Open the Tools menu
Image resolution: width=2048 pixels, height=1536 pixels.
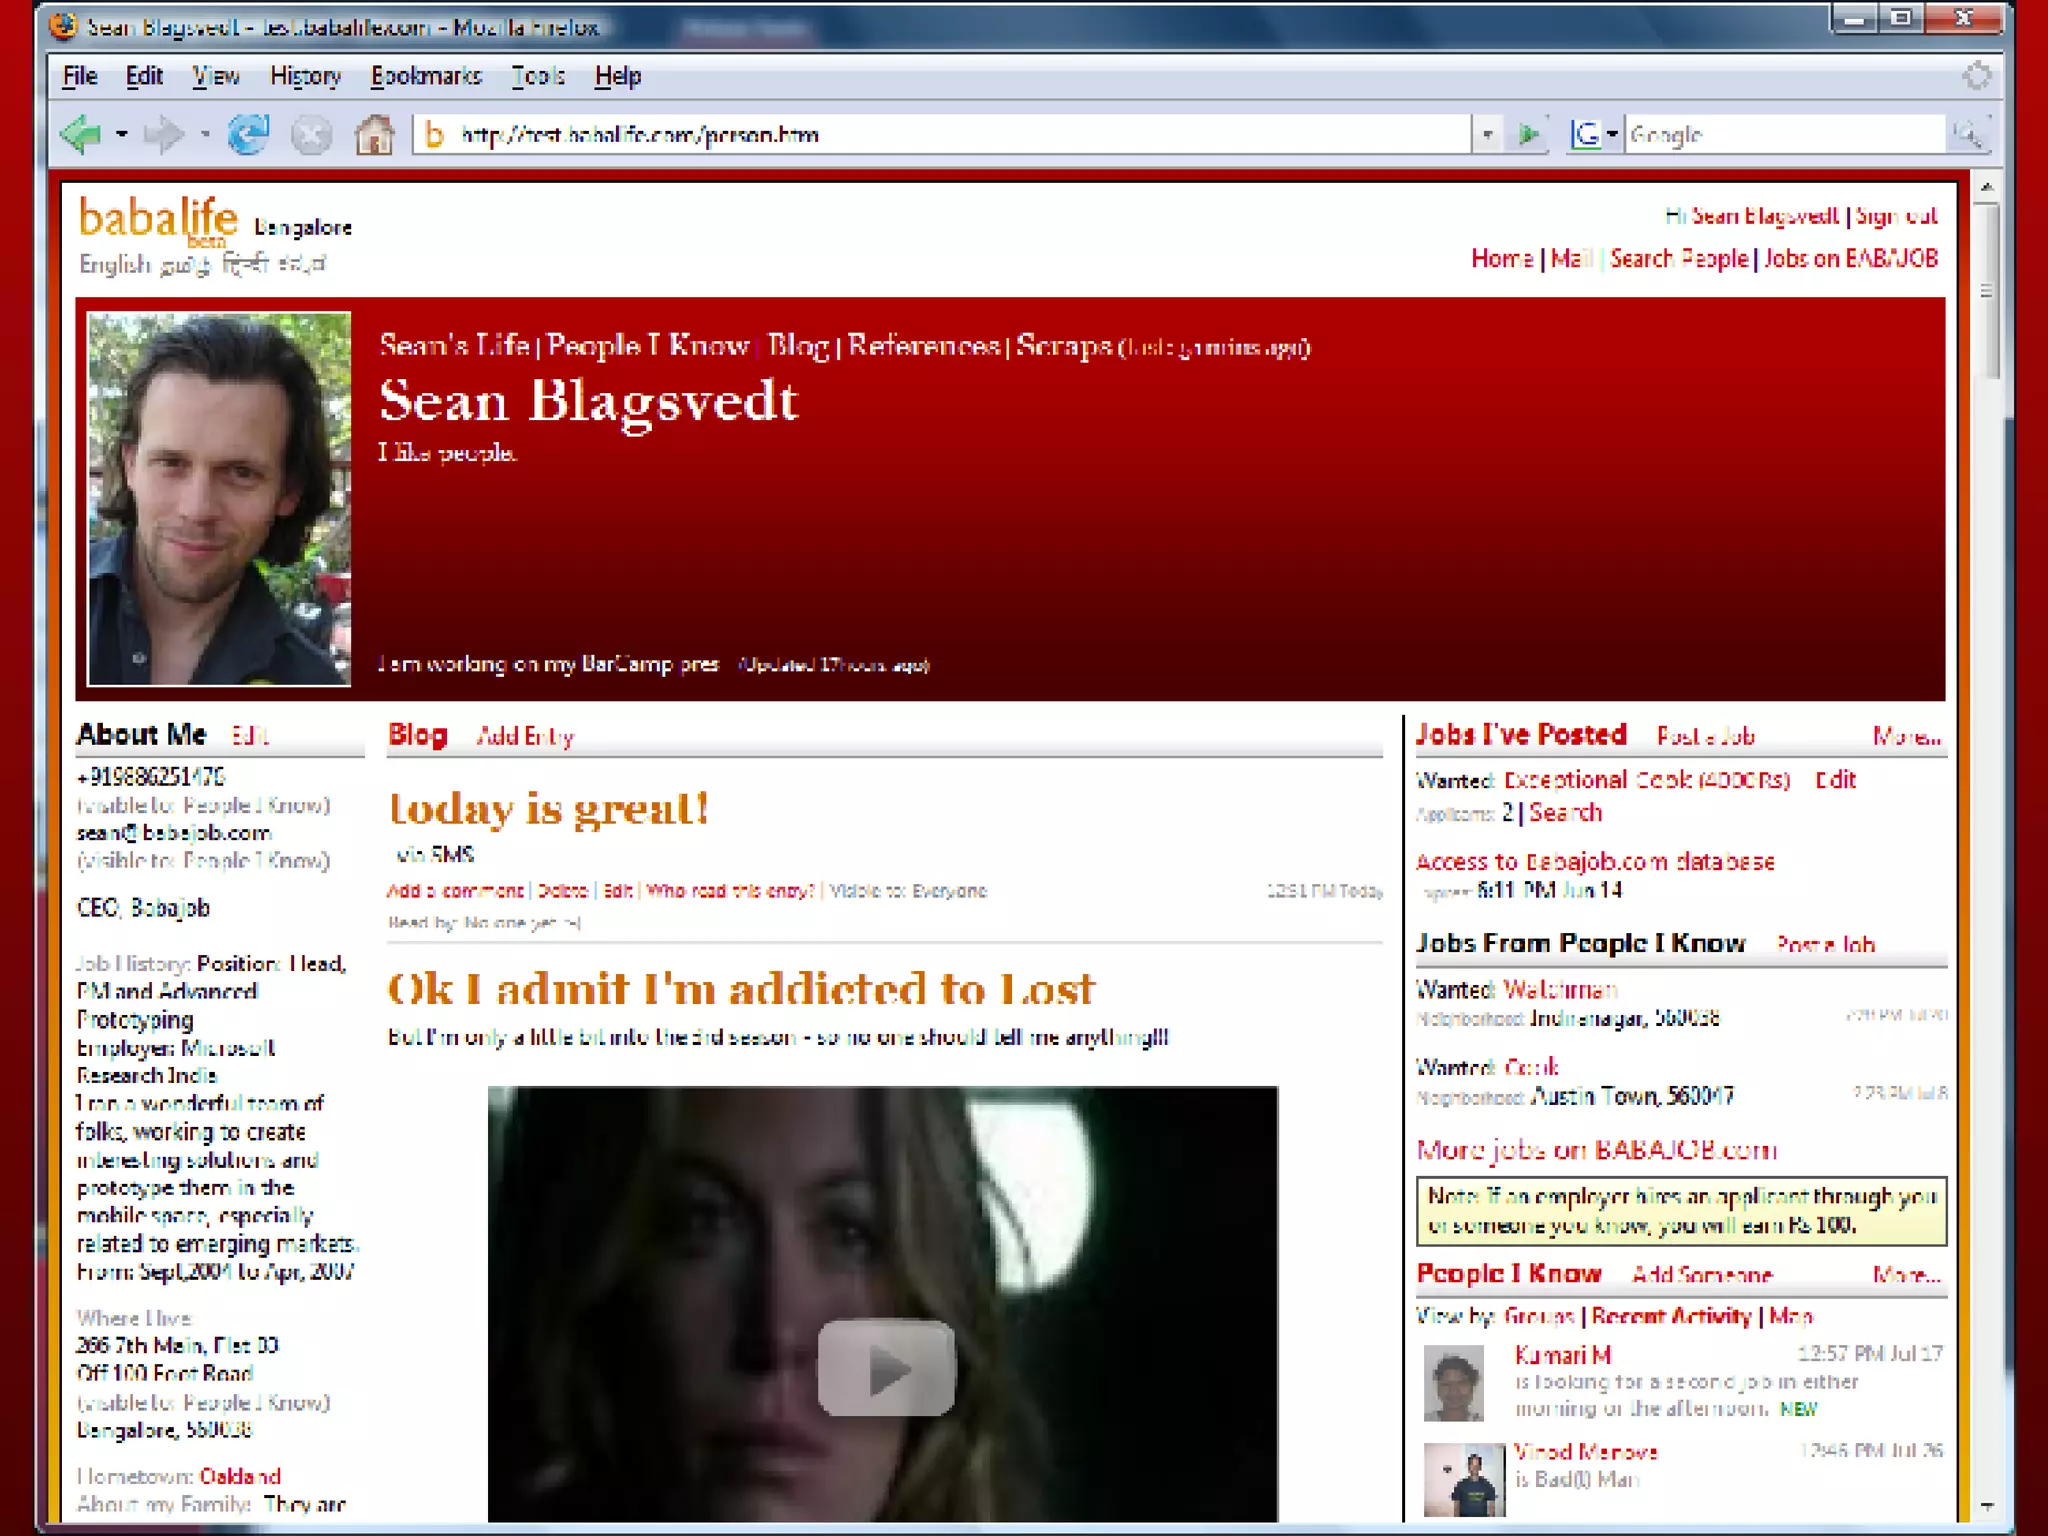(x=538, y=76)
